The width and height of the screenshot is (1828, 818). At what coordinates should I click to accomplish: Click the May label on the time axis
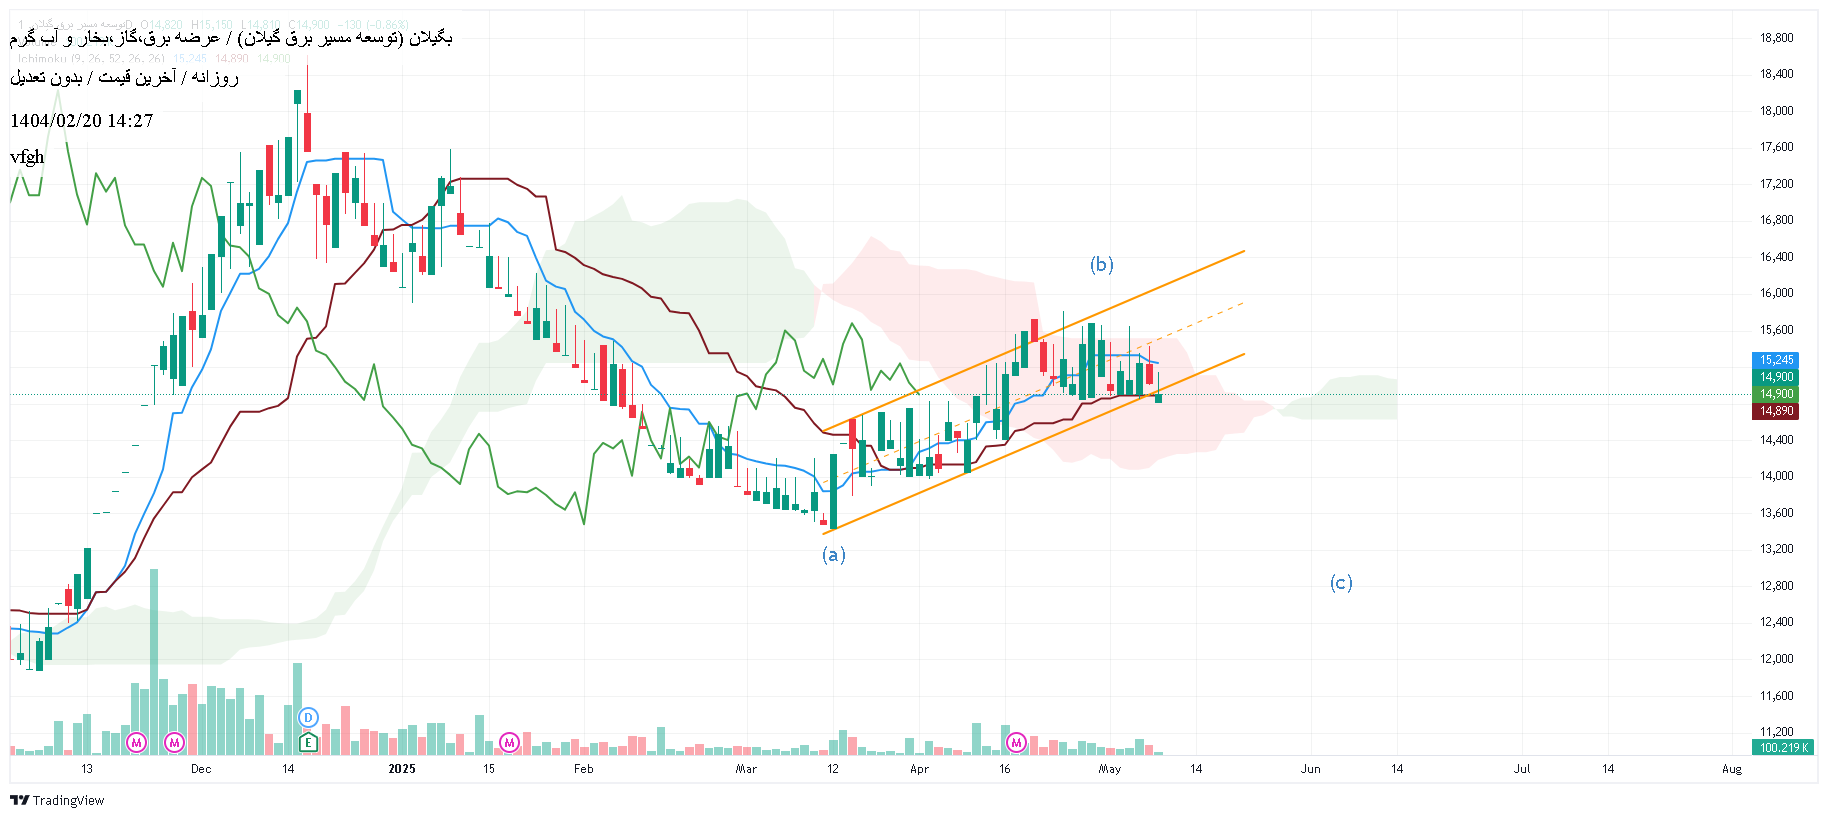1110,769
